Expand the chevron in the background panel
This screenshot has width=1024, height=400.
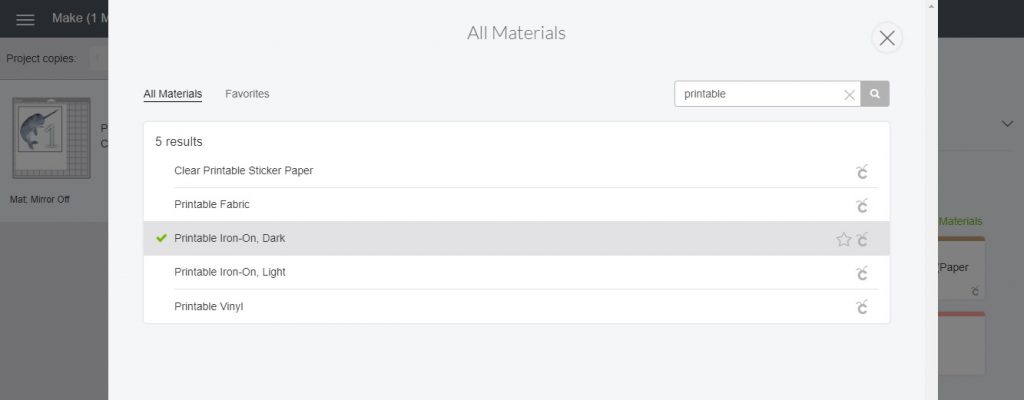[x=1008, y=124]
